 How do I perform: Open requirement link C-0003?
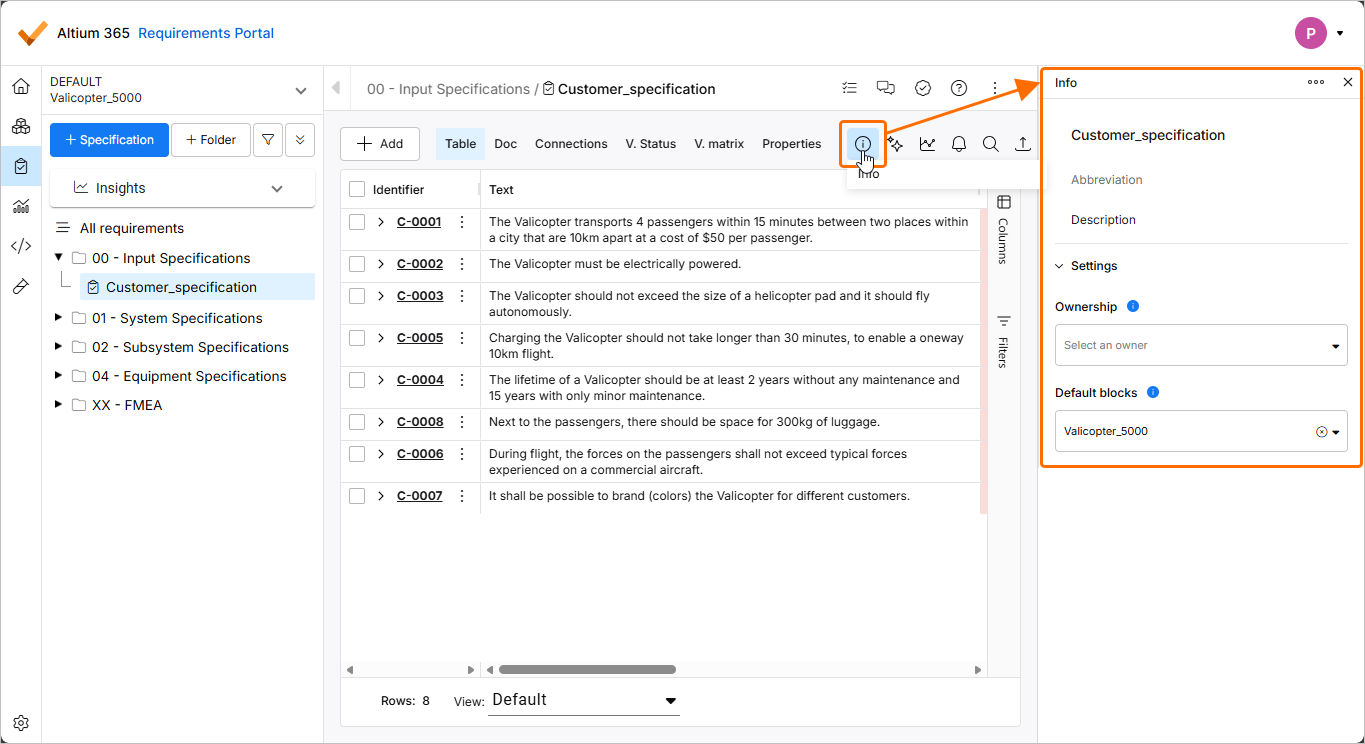tap(419, 296)
